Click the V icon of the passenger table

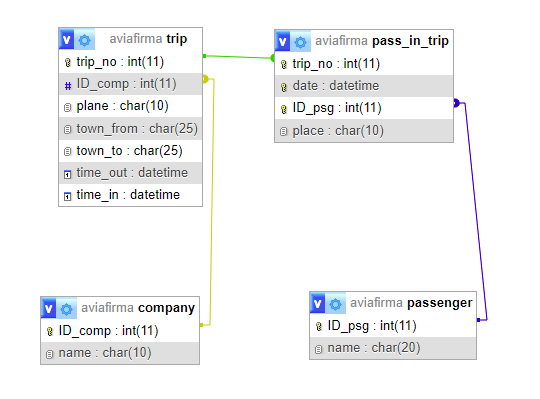point(318,303)
